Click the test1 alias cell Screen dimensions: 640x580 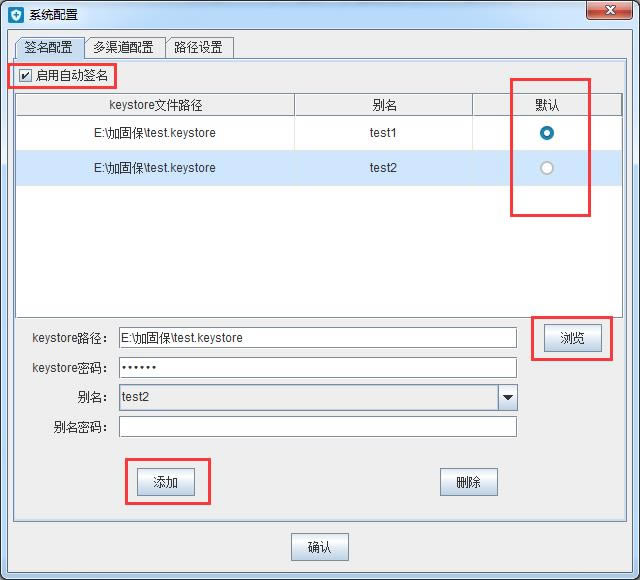pyautogui.click(x=383, y=133)
